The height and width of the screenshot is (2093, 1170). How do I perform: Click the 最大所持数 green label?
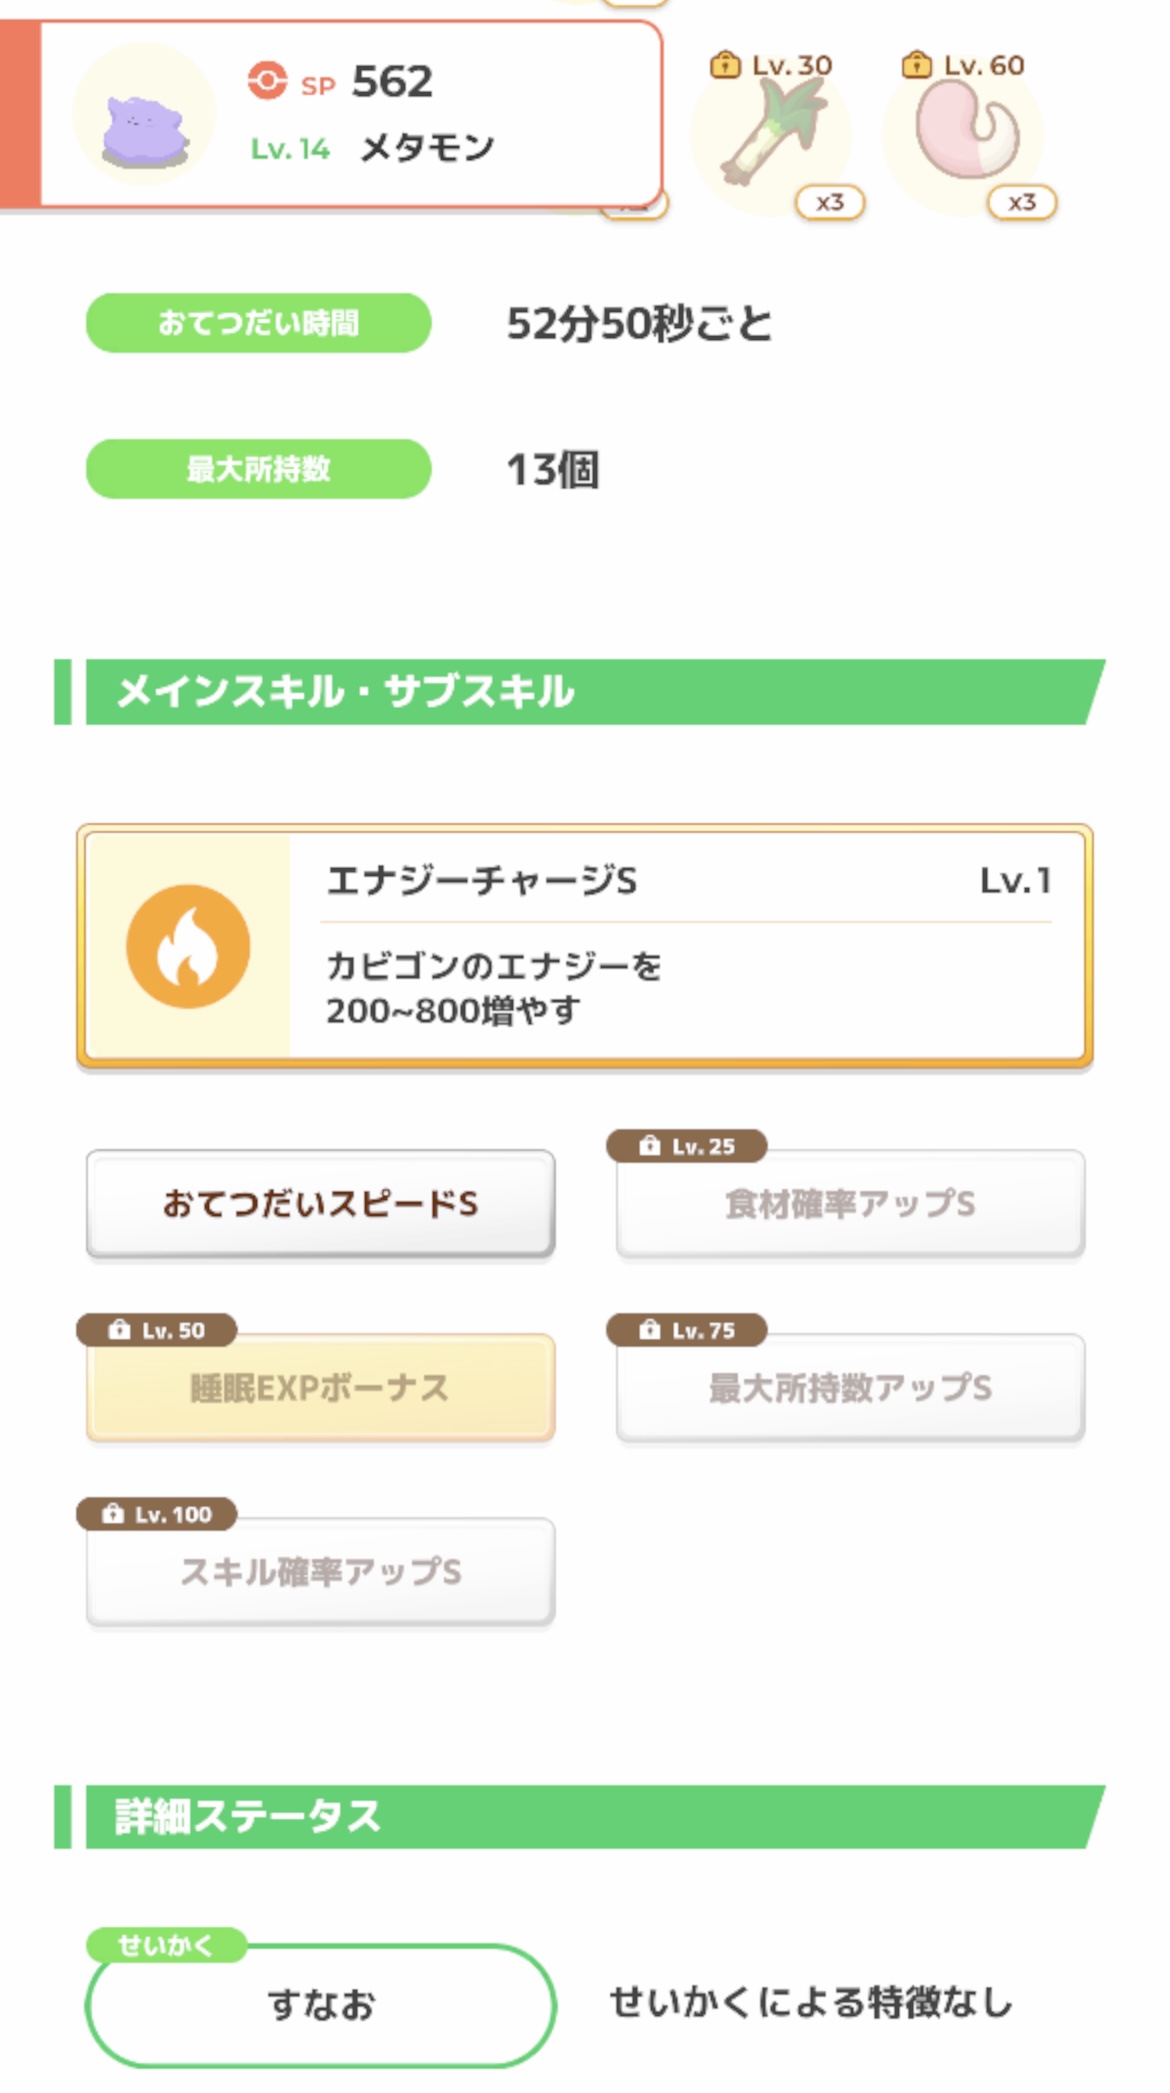pos(258,469)
